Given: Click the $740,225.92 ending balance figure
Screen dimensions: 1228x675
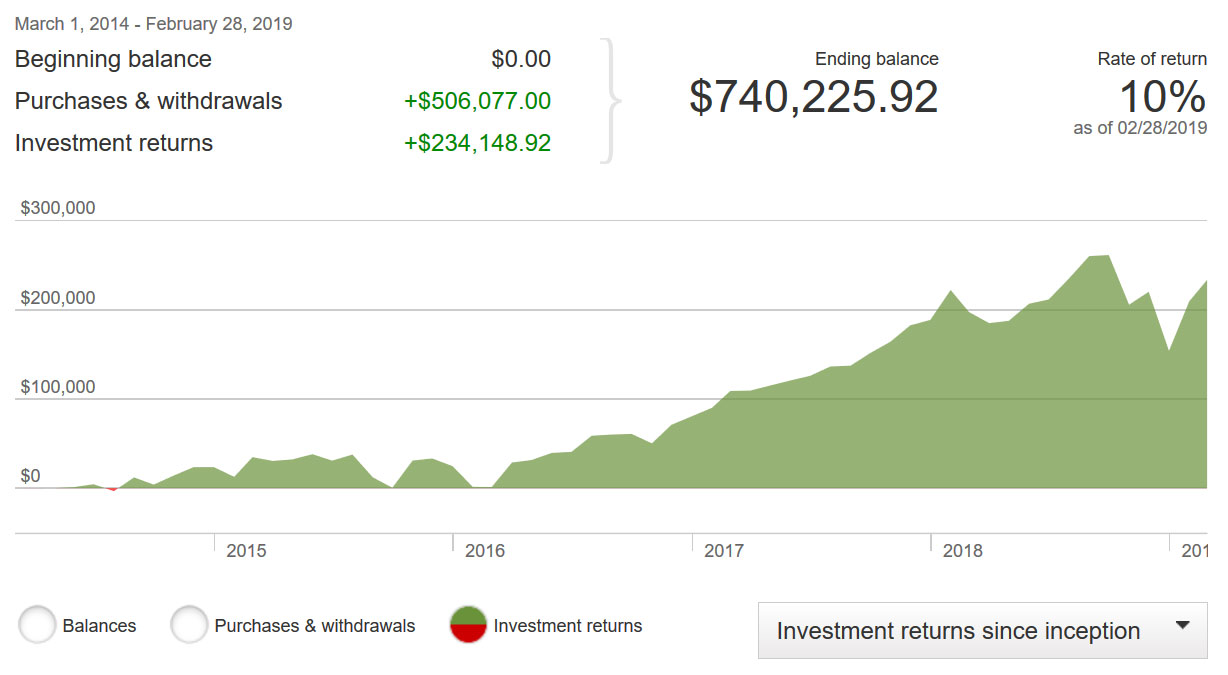Looking at the screenshot, I should pos(813,97).
